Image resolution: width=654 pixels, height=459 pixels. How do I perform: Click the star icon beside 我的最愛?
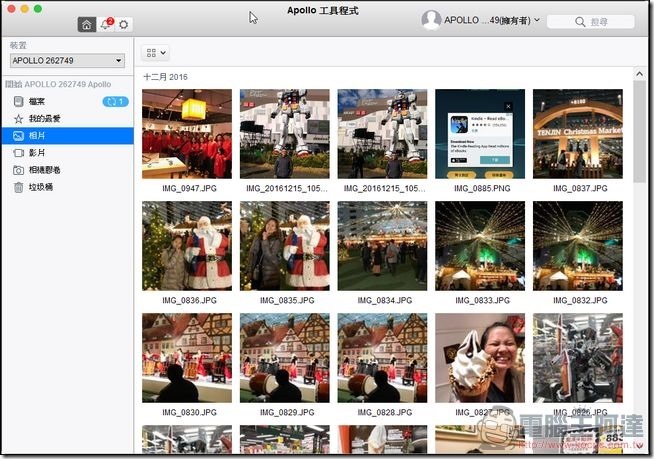click(18, 119)
